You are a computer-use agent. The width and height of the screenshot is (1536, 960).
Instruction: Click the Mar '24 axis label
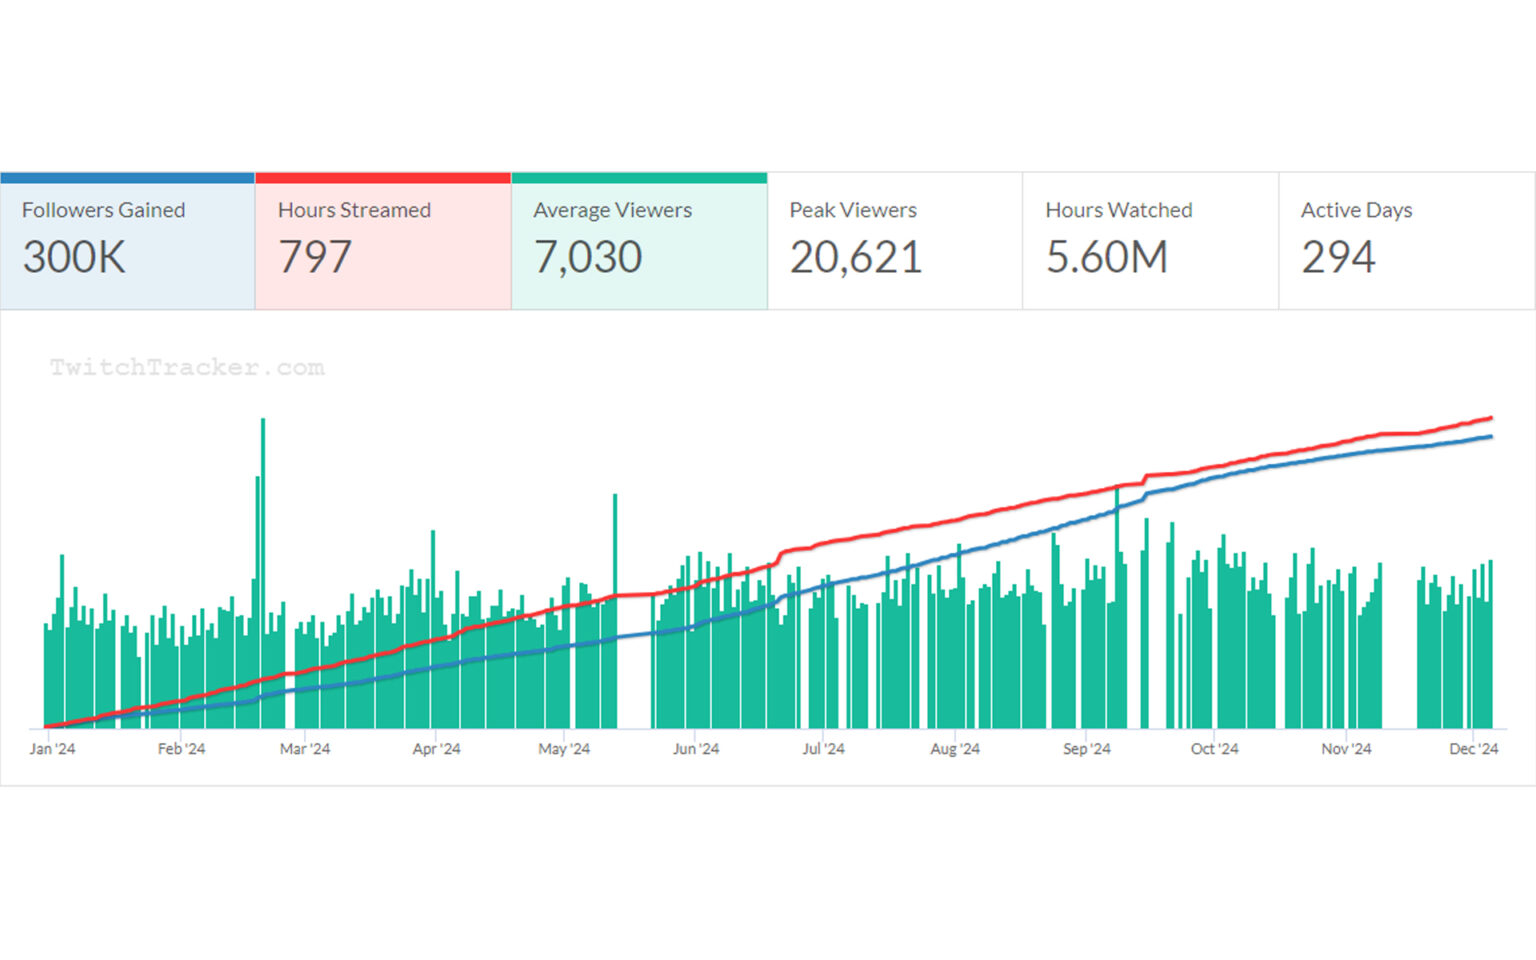pyautogui.click(x=305, y=749)
